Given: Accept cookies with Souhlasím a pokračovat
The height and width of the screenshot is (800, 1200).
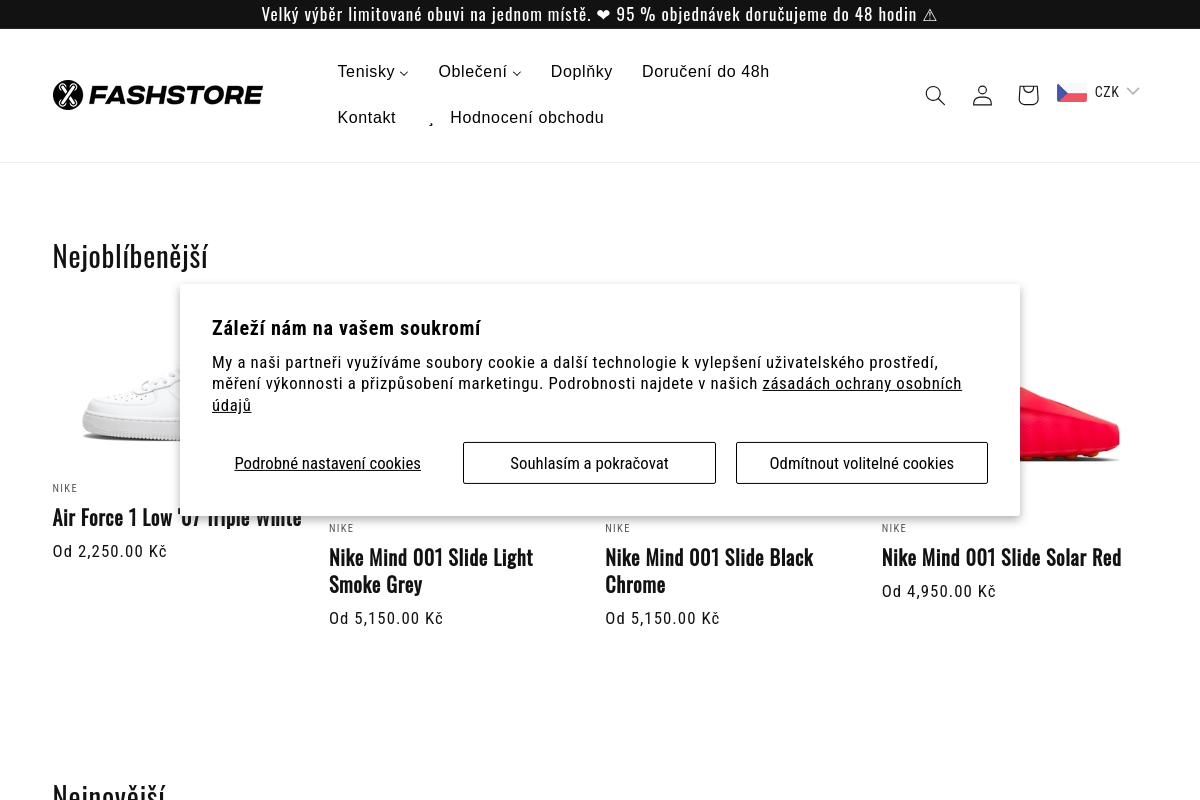Looking at the screenshot, I should pos(589,463).
